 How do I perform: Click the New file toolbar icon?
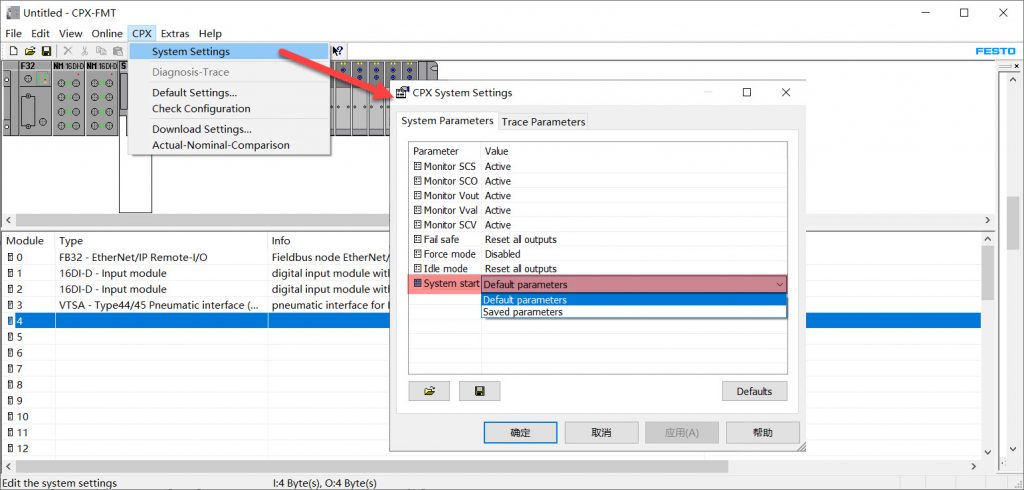[x=13, y=51]
